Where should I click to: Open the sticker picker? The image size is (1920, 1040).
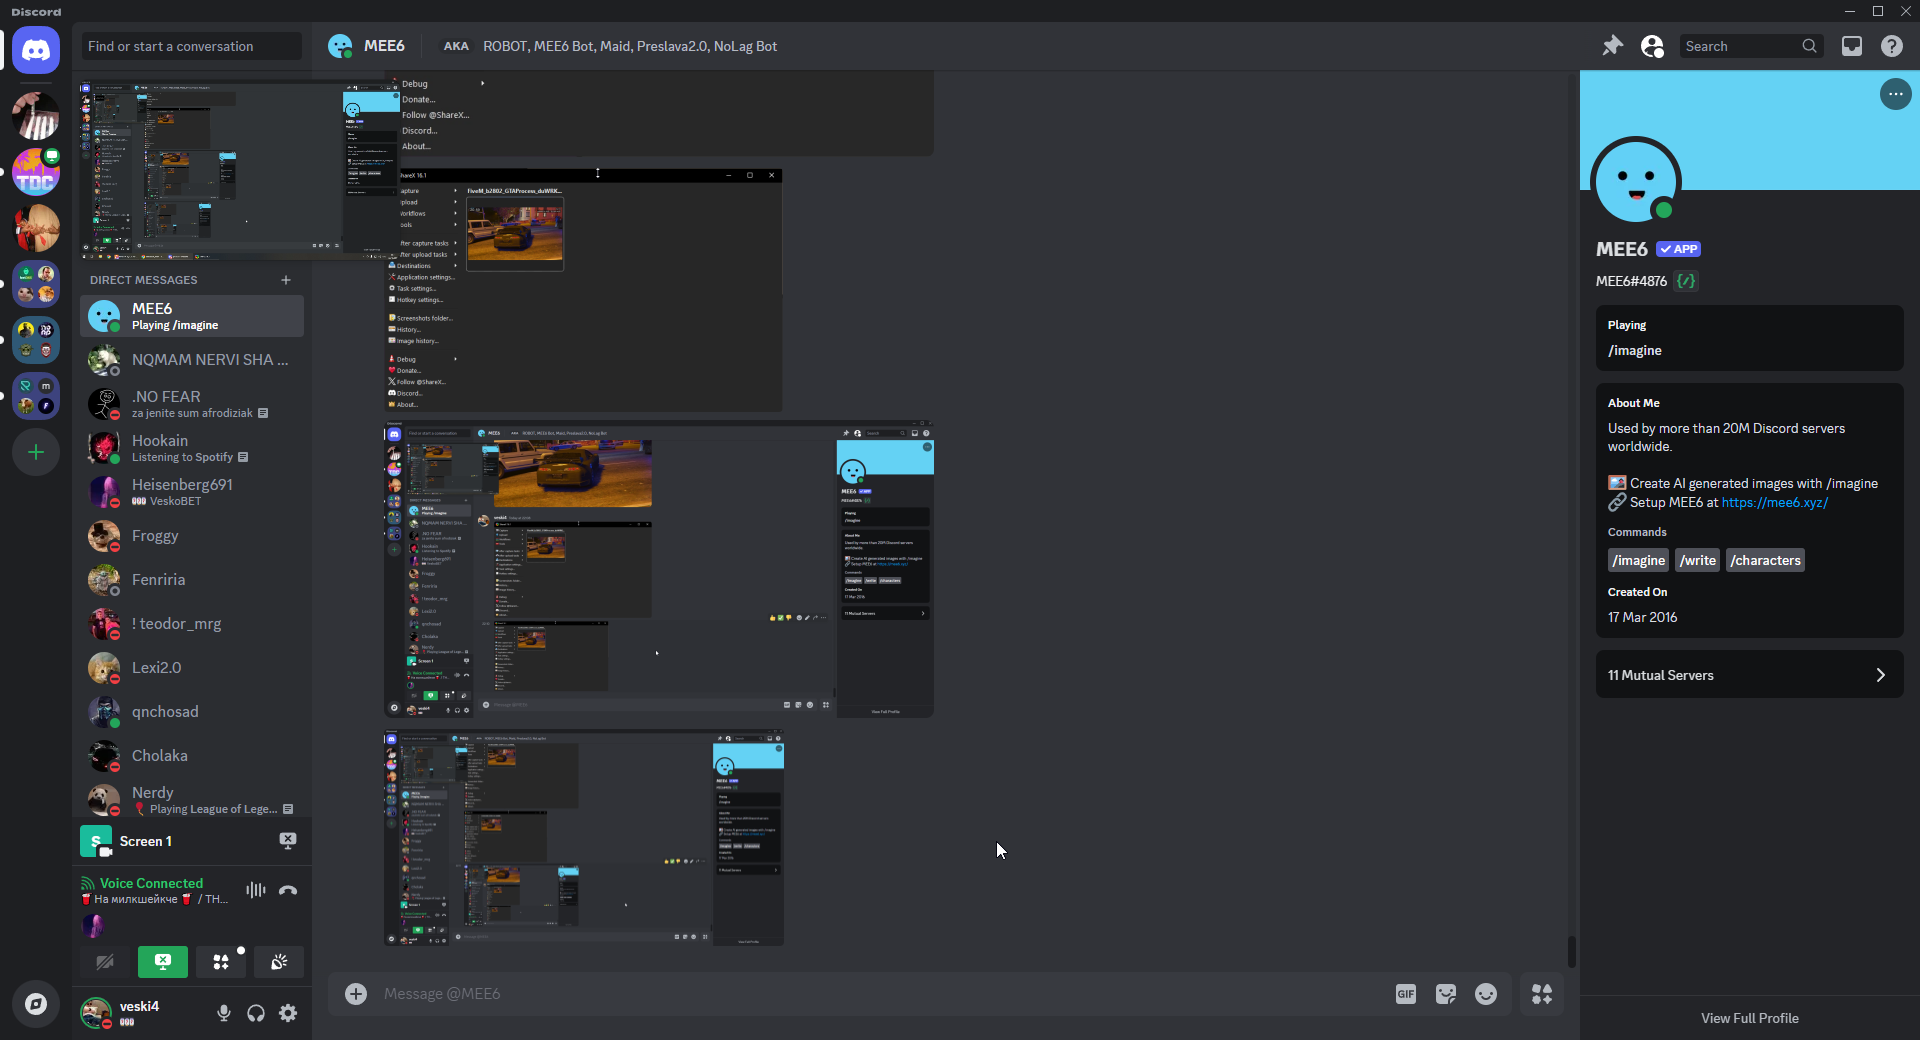[x=1446, y=994]
